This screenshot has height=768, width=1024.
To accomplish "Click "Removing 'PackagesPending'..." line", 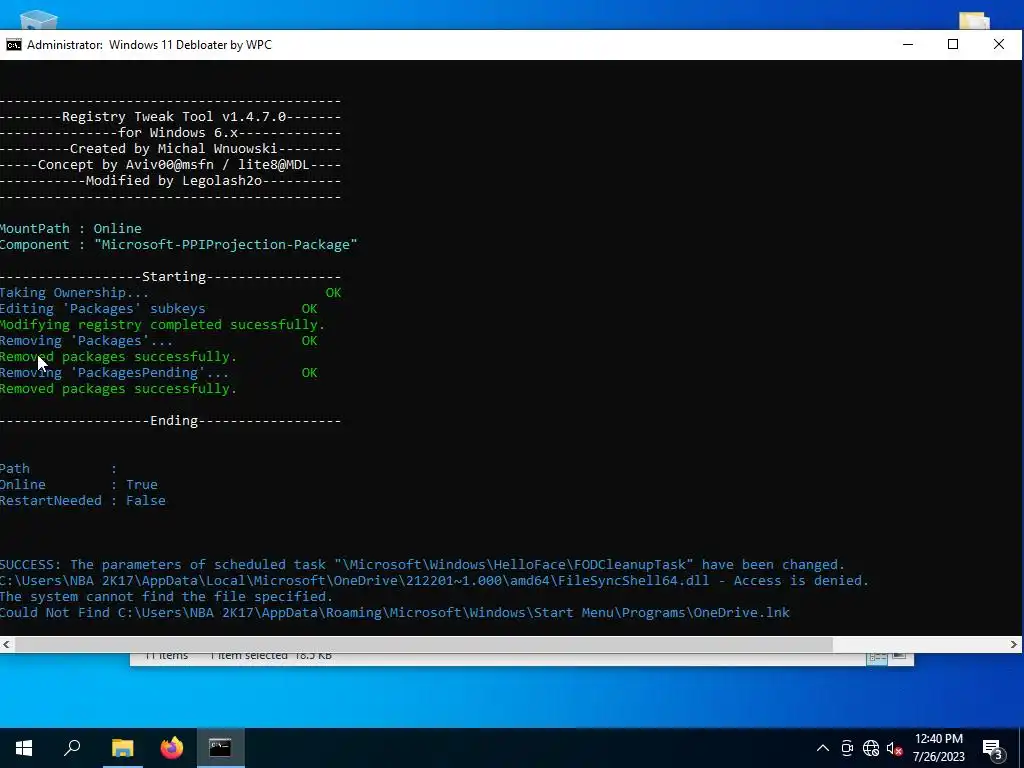I will pyautogui.click(x=114, y=373).
